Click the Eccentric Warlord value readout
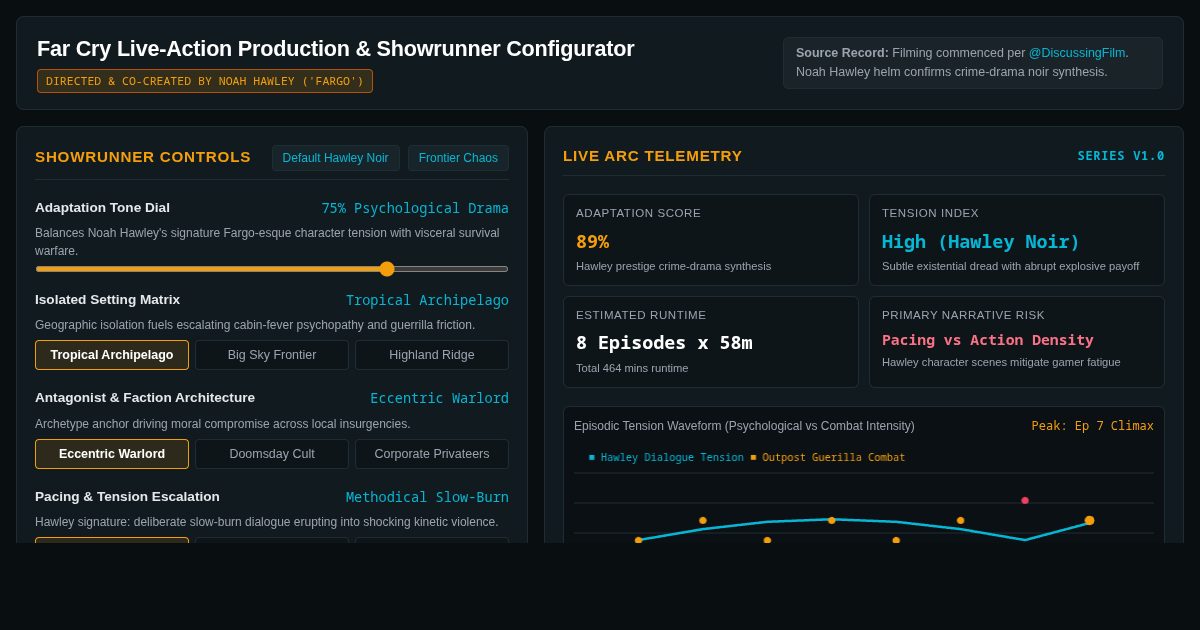Image resolution: width=1200 pixels, height=630 pixels. 439,398
